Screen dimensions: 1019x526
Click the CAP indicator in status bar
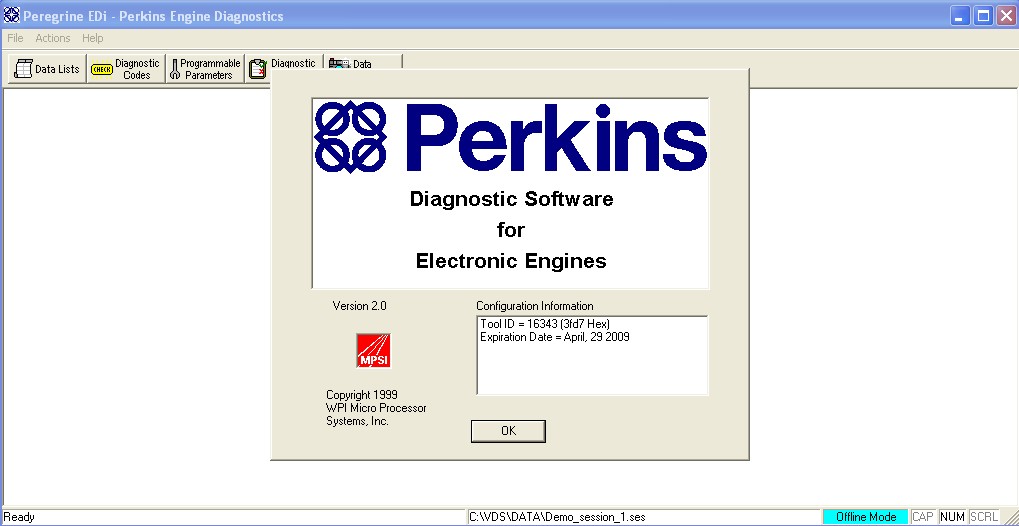(923, 517)
